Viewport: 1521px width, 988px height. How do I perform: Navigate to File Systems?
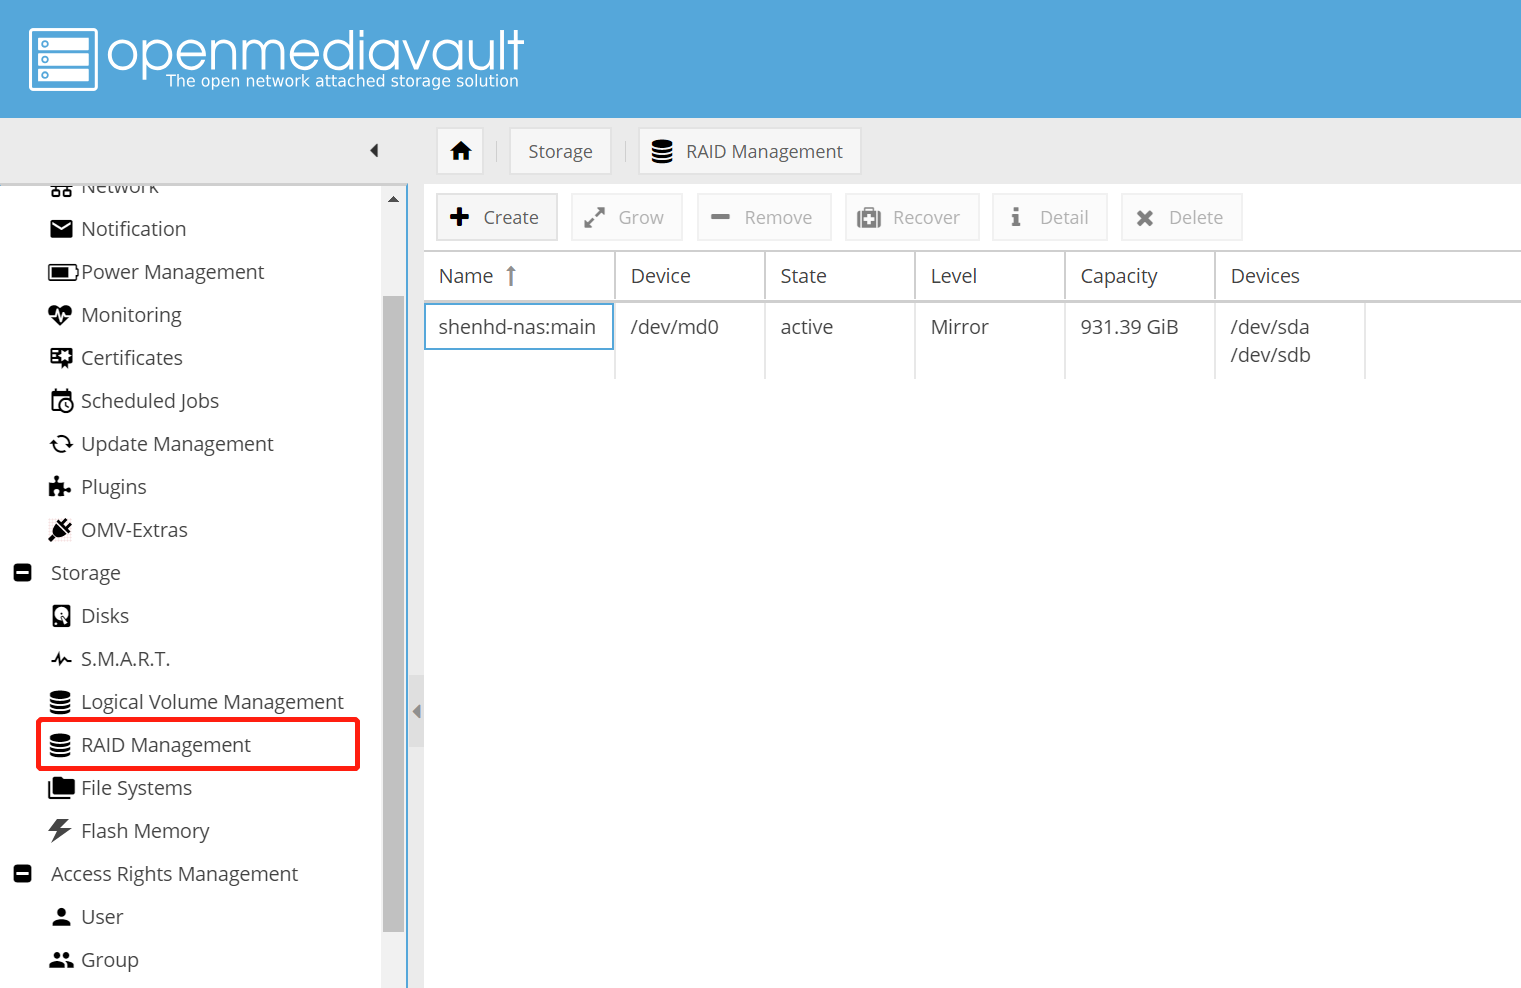[136, 788]
